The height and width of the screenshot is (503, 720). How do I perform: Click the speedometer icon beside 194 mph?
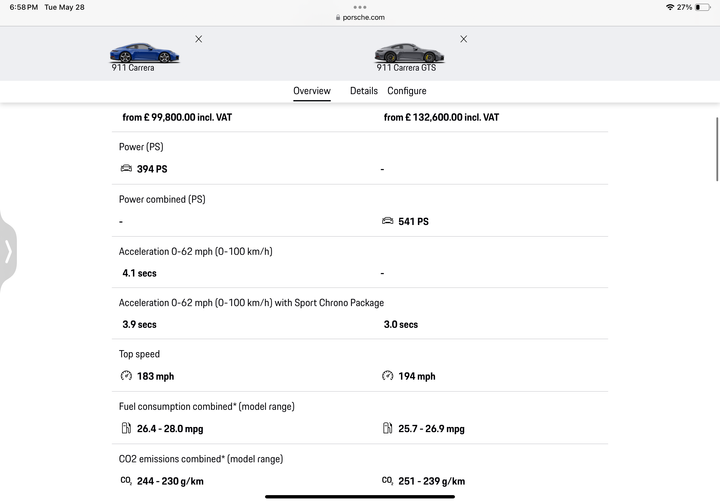coord(388,376)
